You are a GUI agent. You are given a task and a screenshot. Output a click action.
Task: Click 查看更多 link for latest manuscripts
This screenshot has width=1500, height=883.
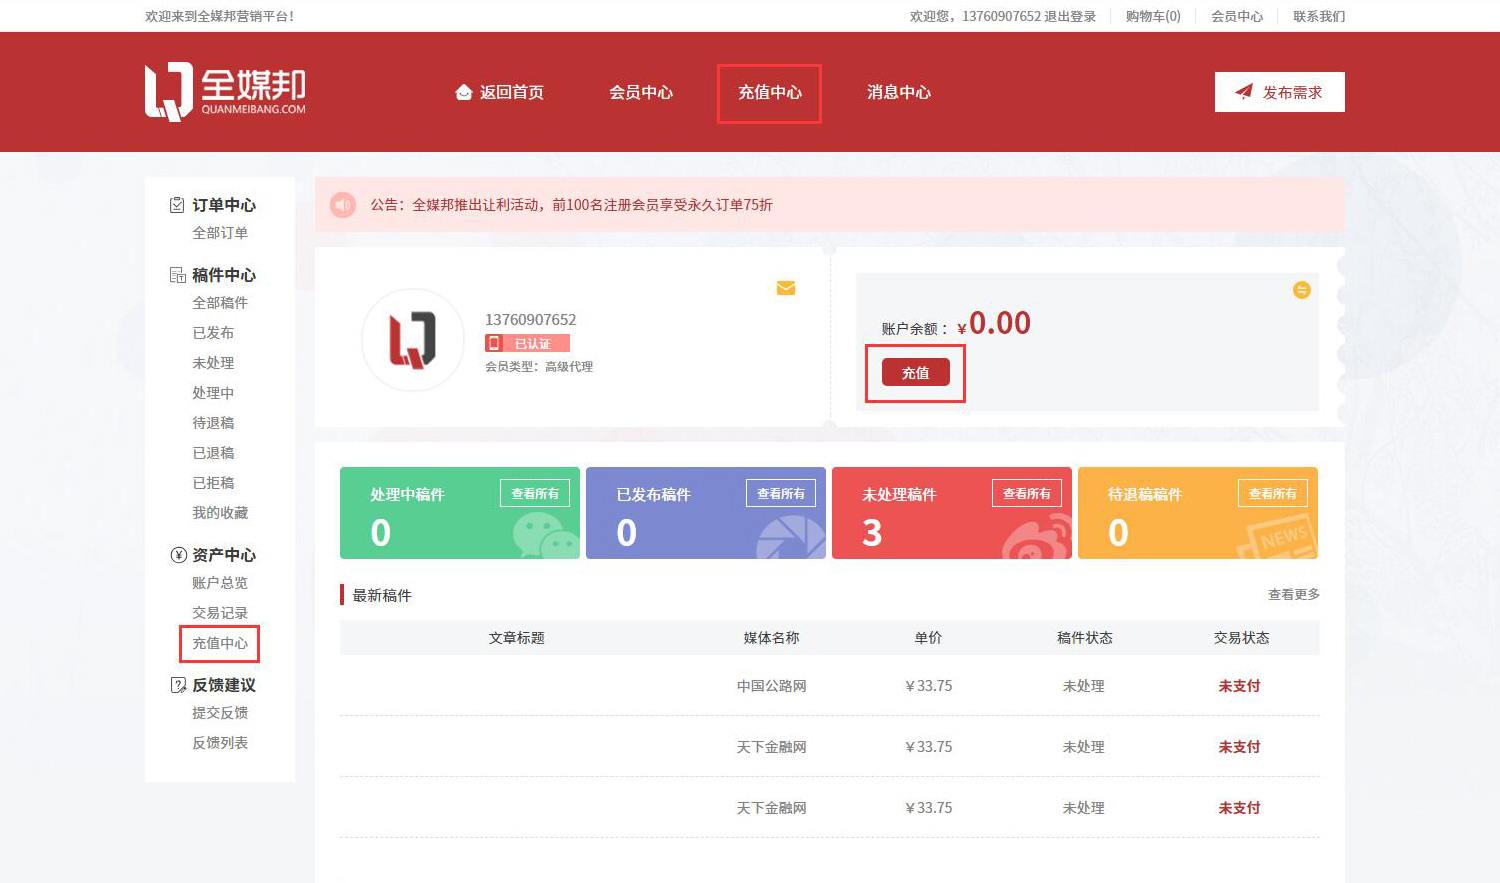(1294, 594)
